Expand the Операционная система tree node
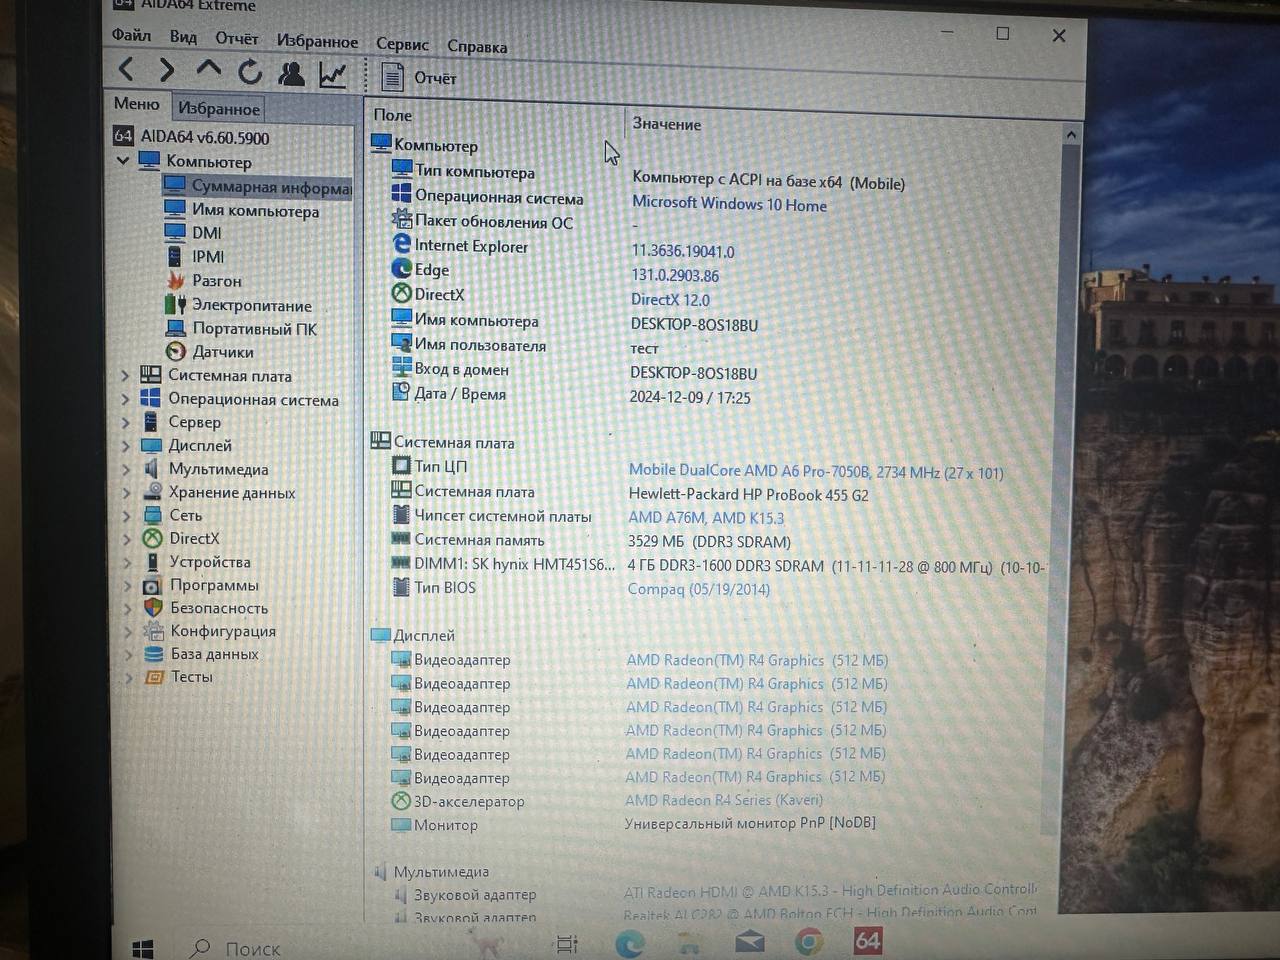 125,399
